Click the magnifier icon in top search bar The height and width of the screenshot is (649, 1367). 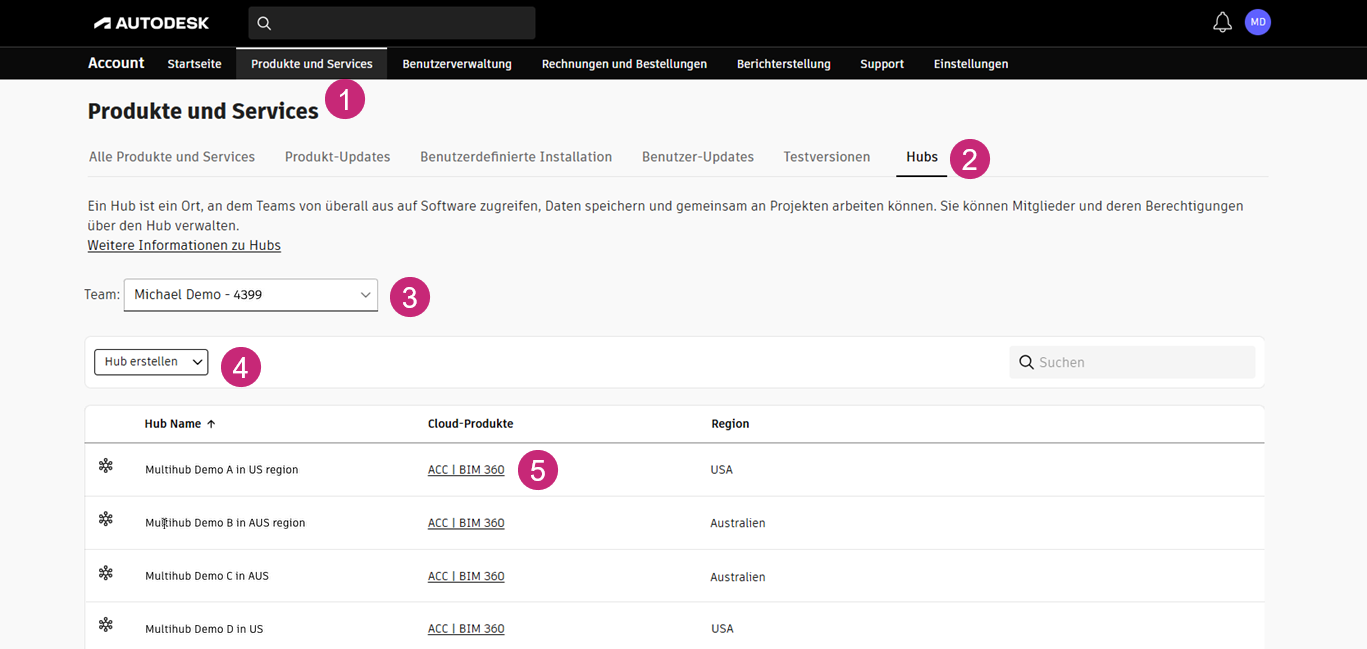point(264,23)
